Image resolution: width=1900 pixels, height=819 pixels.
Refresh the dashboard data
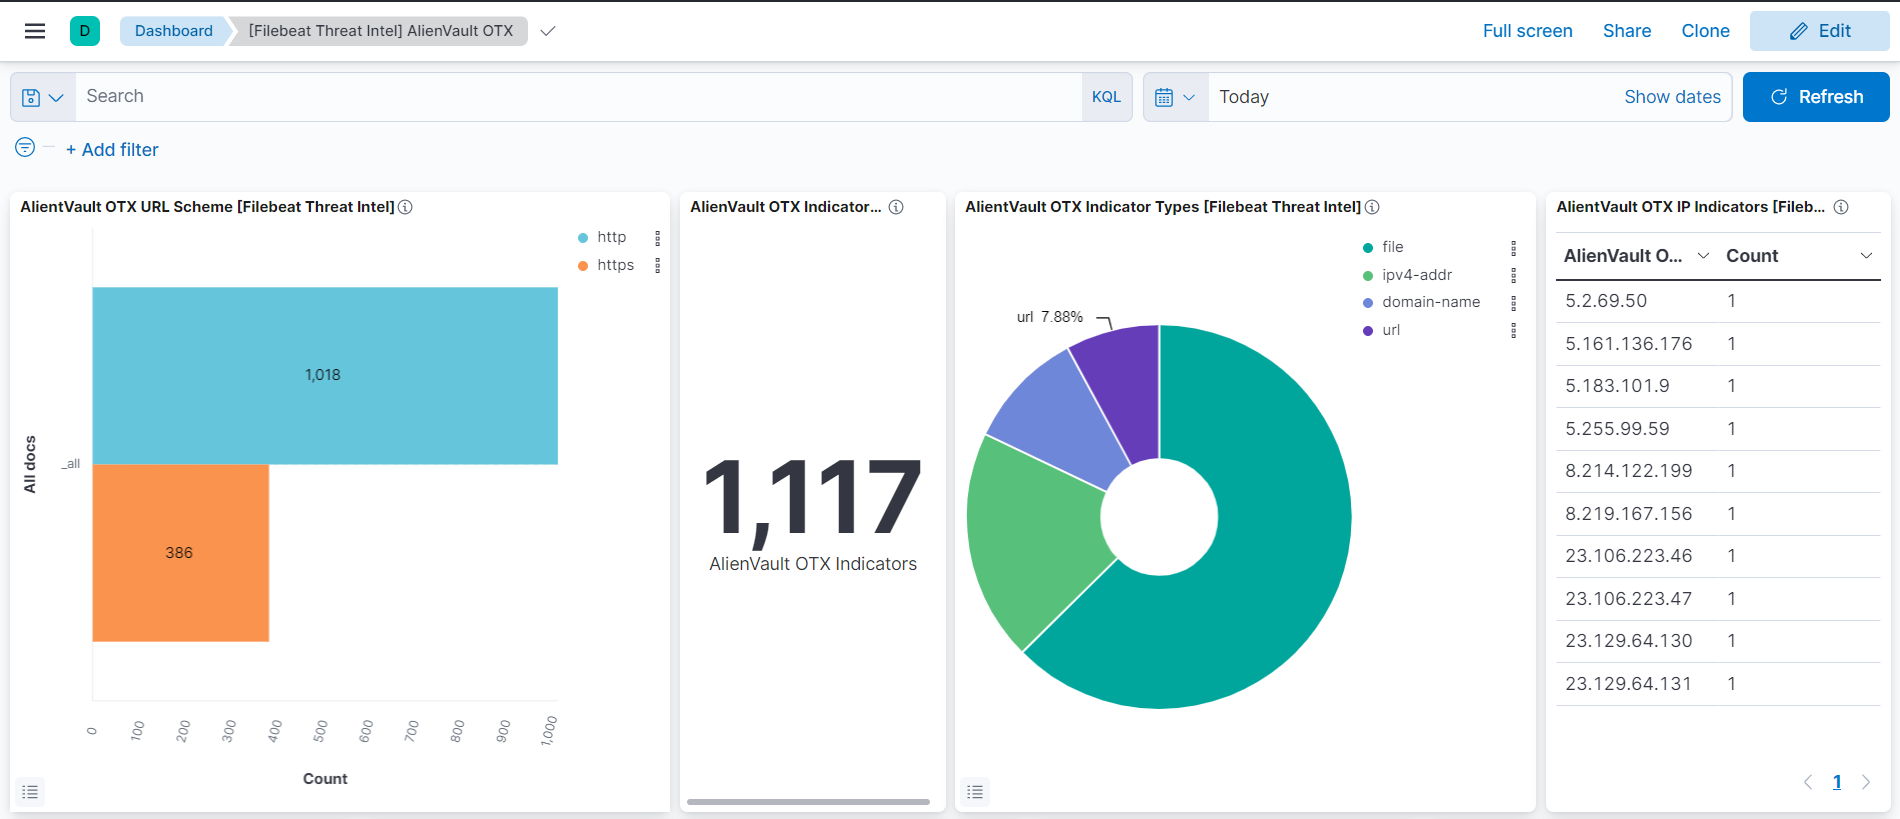(1816, 97)
